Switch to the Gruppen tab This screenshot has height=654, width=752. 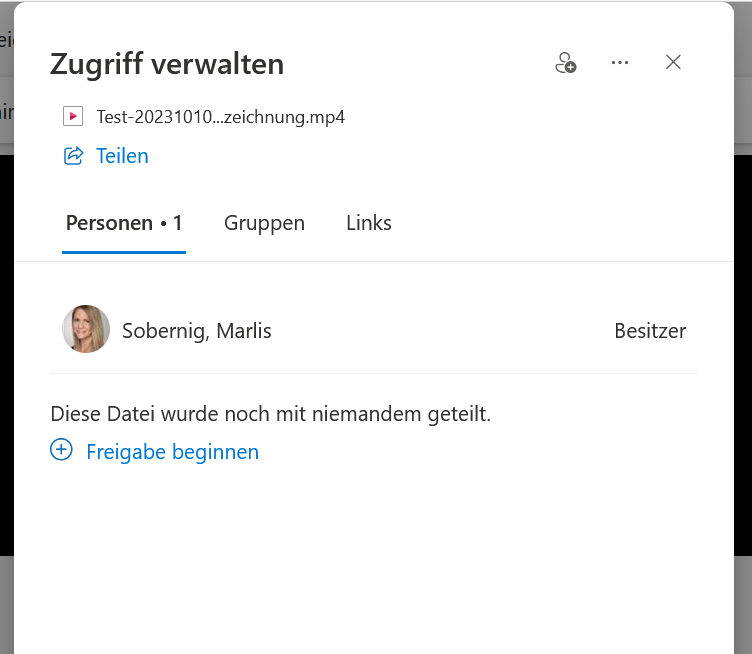(264, 223)
